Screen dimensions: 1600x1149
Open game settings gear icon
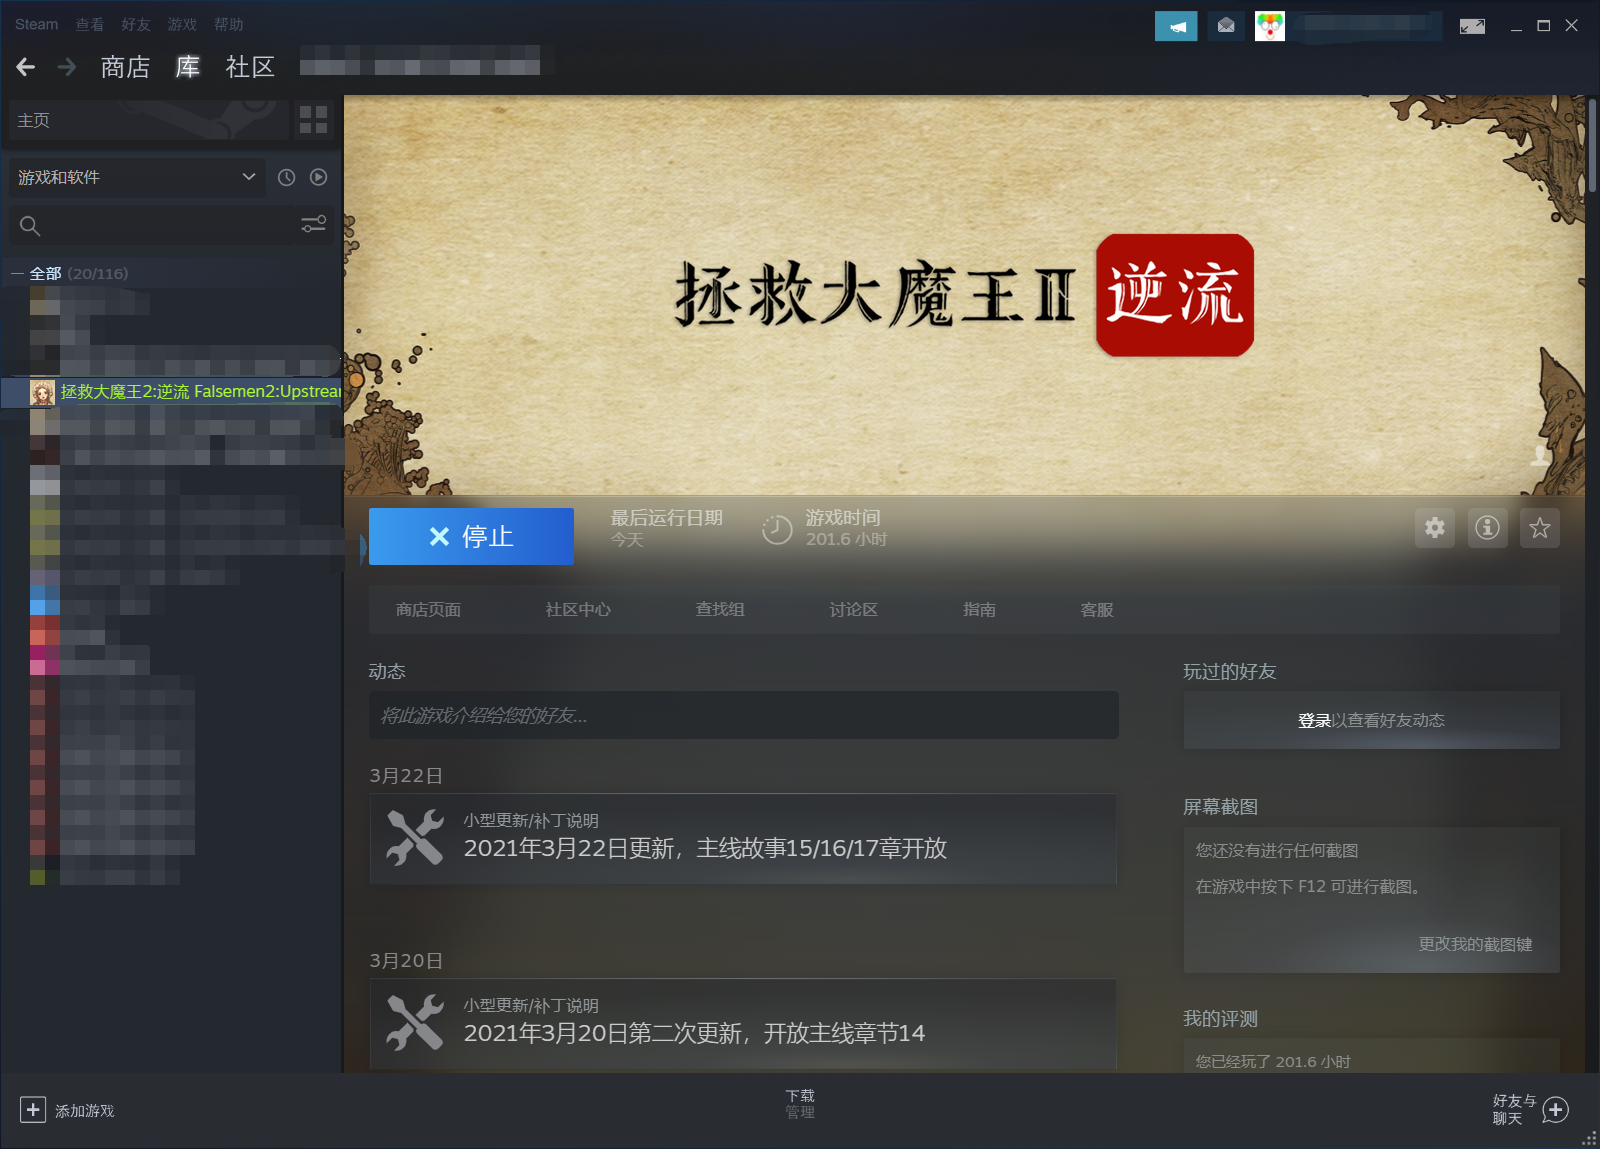click(1435, 527)
